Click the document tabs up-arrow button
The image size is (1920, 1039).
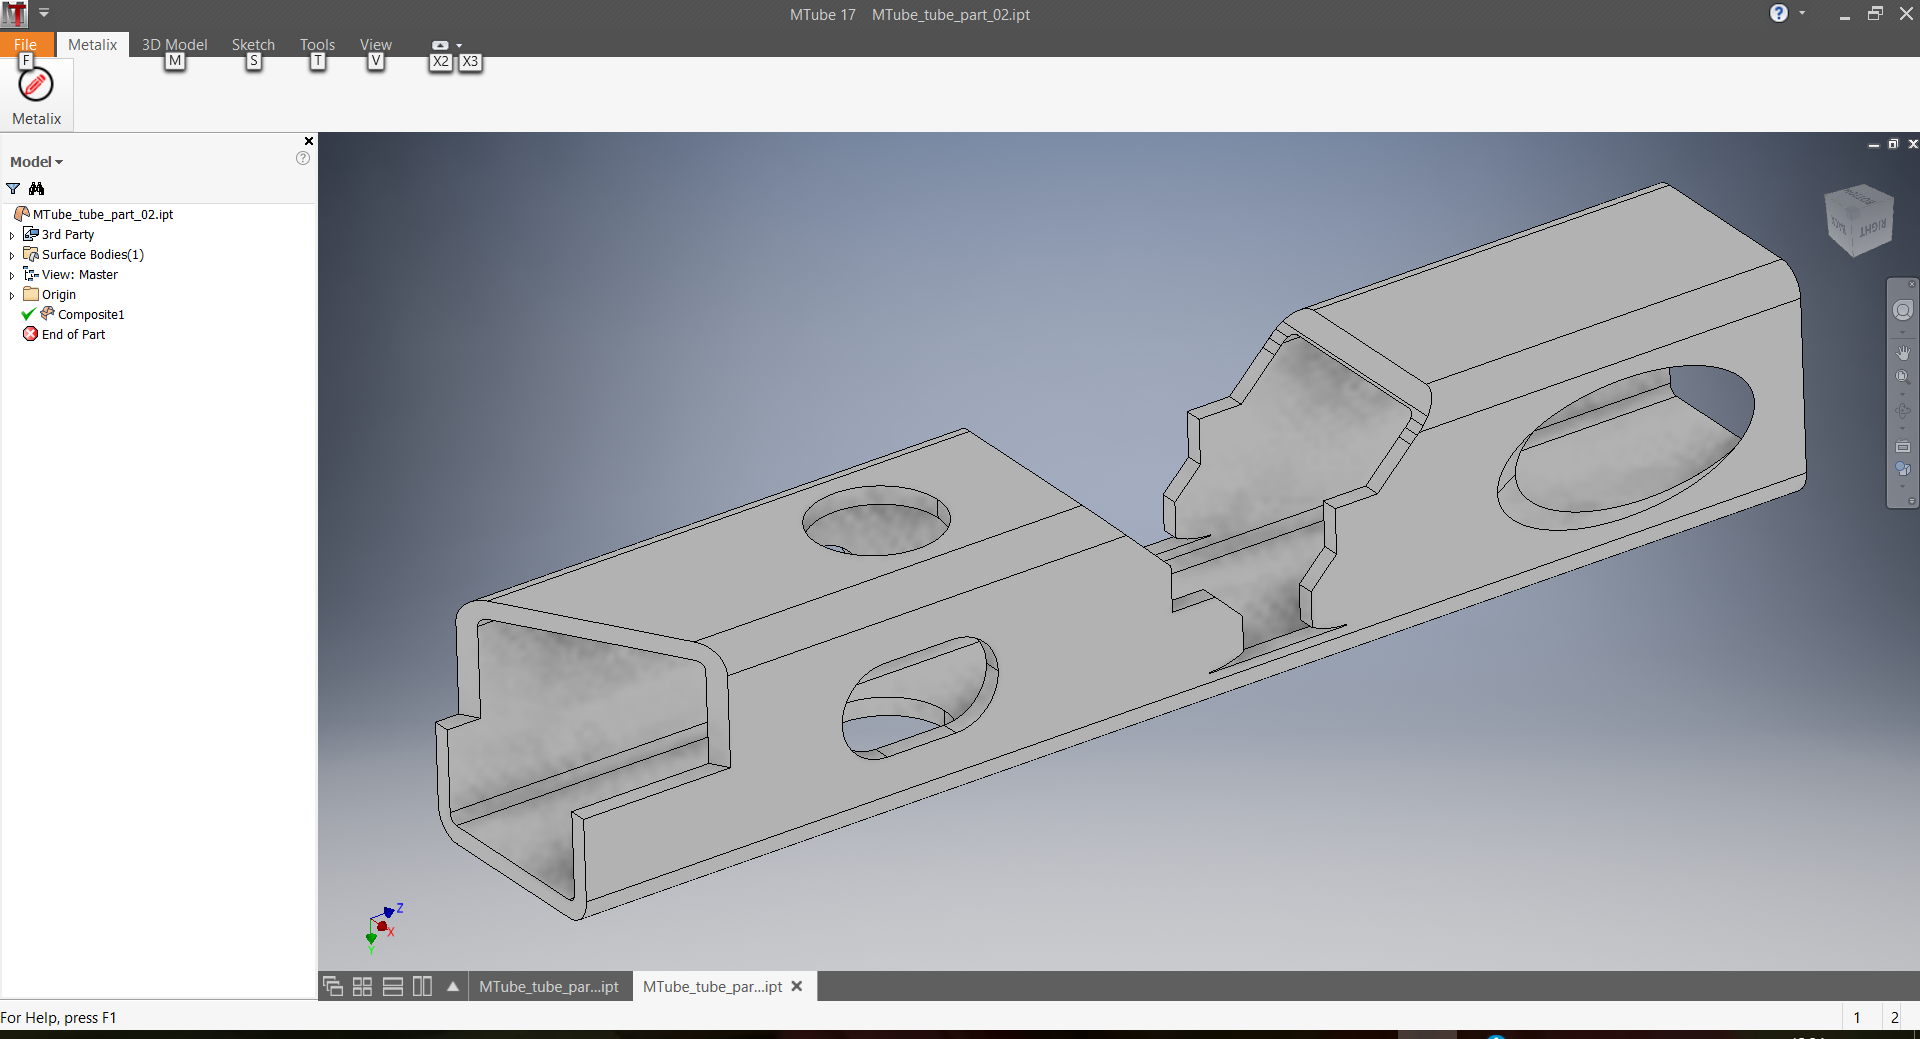tap(453, 987)
